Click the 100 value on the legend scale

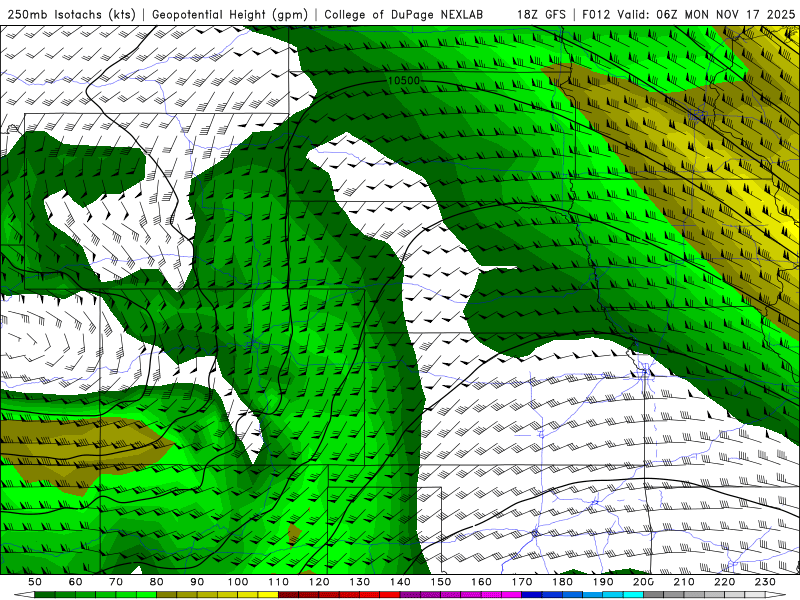(238, 582)
